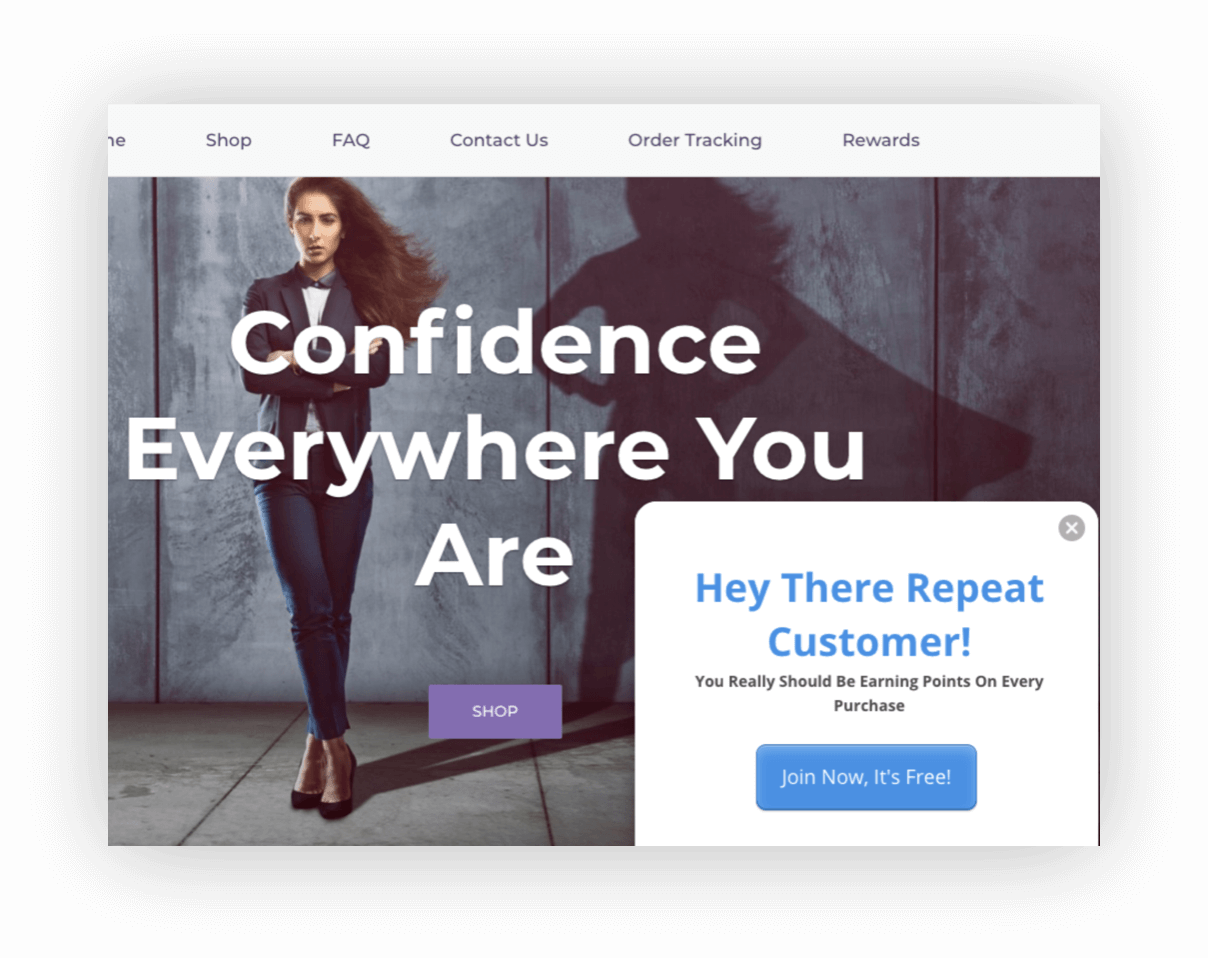Close the repeat customer popup

tap(1071, 528)
